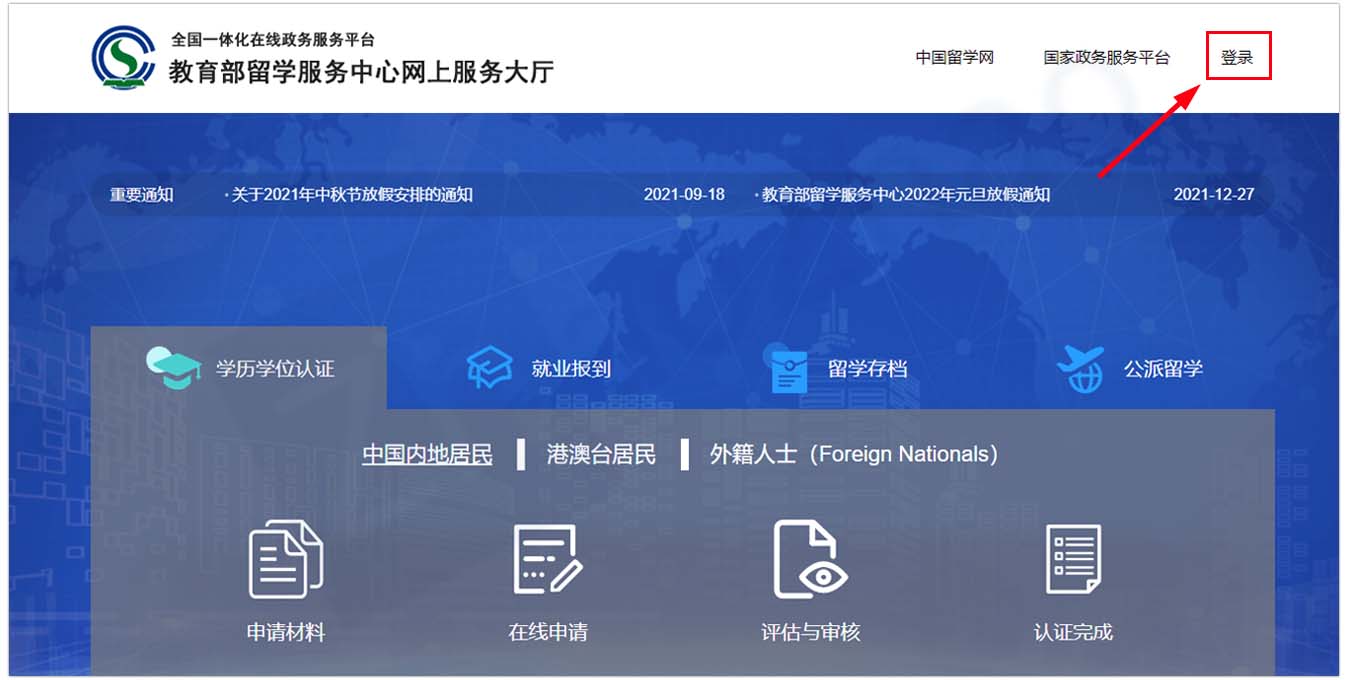Click the 申请材料 documents icon
Screen dimensions: 1348x680
coord(286,559)
